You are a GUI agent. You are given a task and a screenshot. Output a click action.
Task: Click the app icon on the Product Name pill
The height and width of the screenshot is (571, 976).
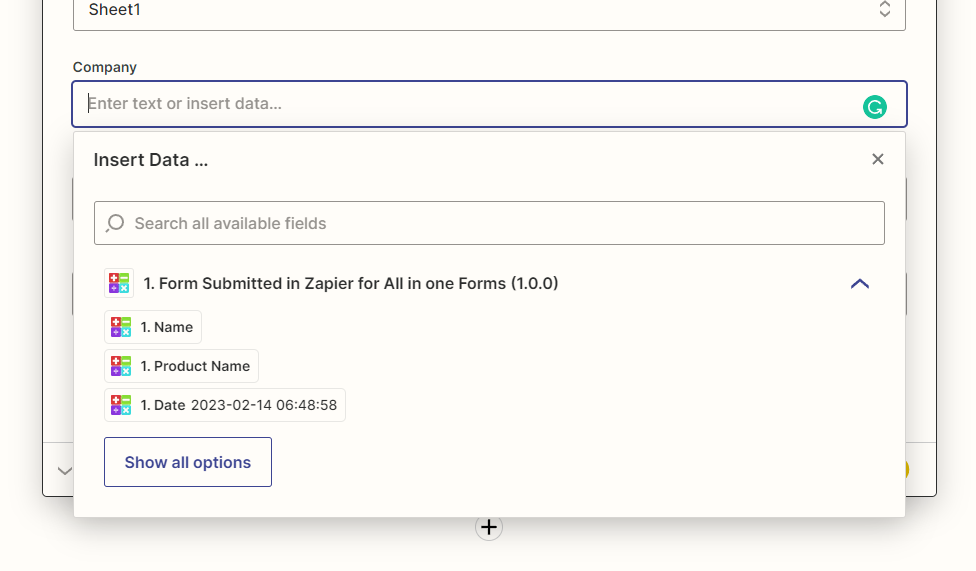pos(121,366)
